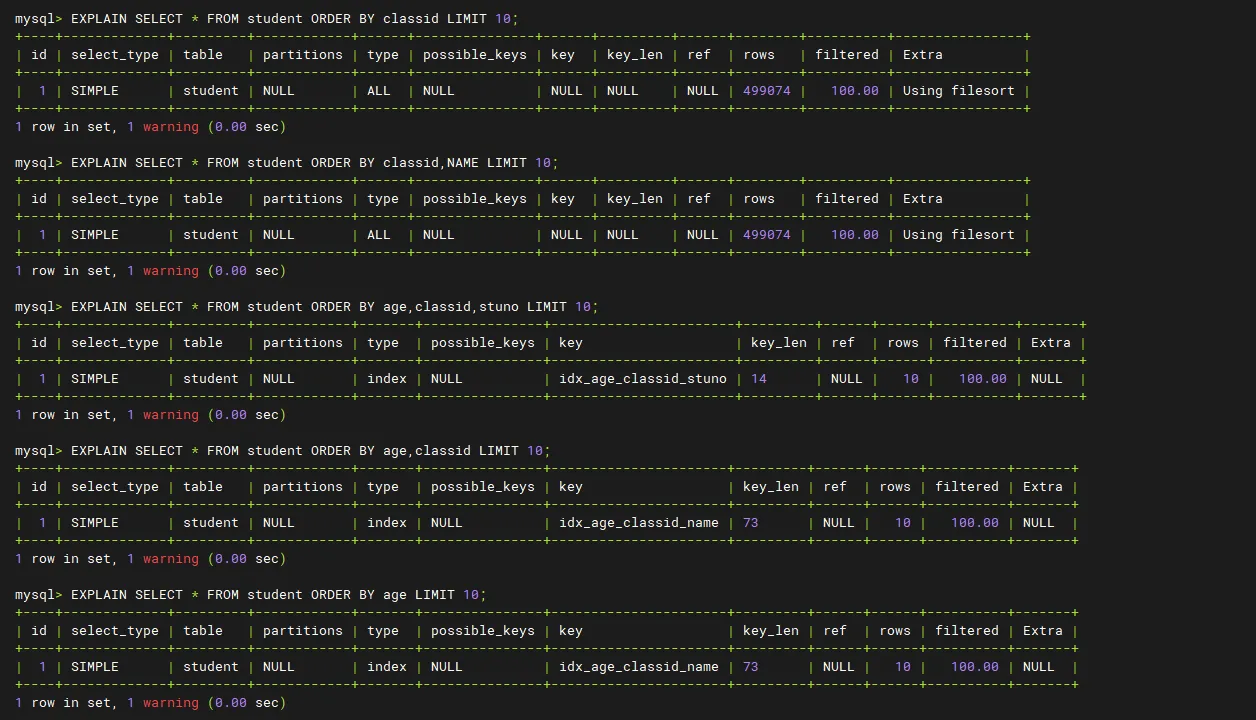Click the key_len value 73 in last table
The image size is (1256, 720).
point(750,667)
